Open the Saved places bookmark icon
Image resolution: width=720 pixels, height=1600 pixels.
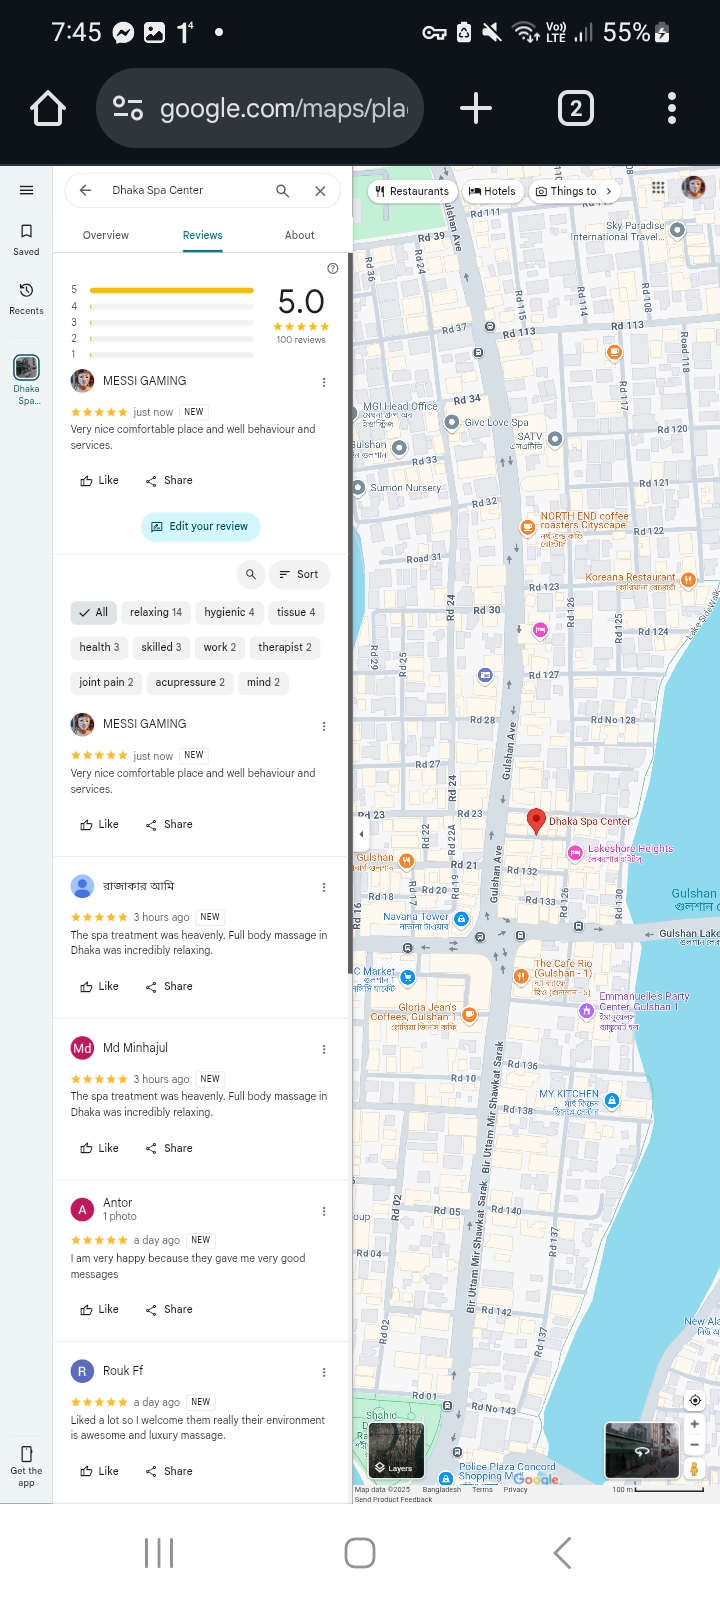pyautogui.click(x=26, y=238)
